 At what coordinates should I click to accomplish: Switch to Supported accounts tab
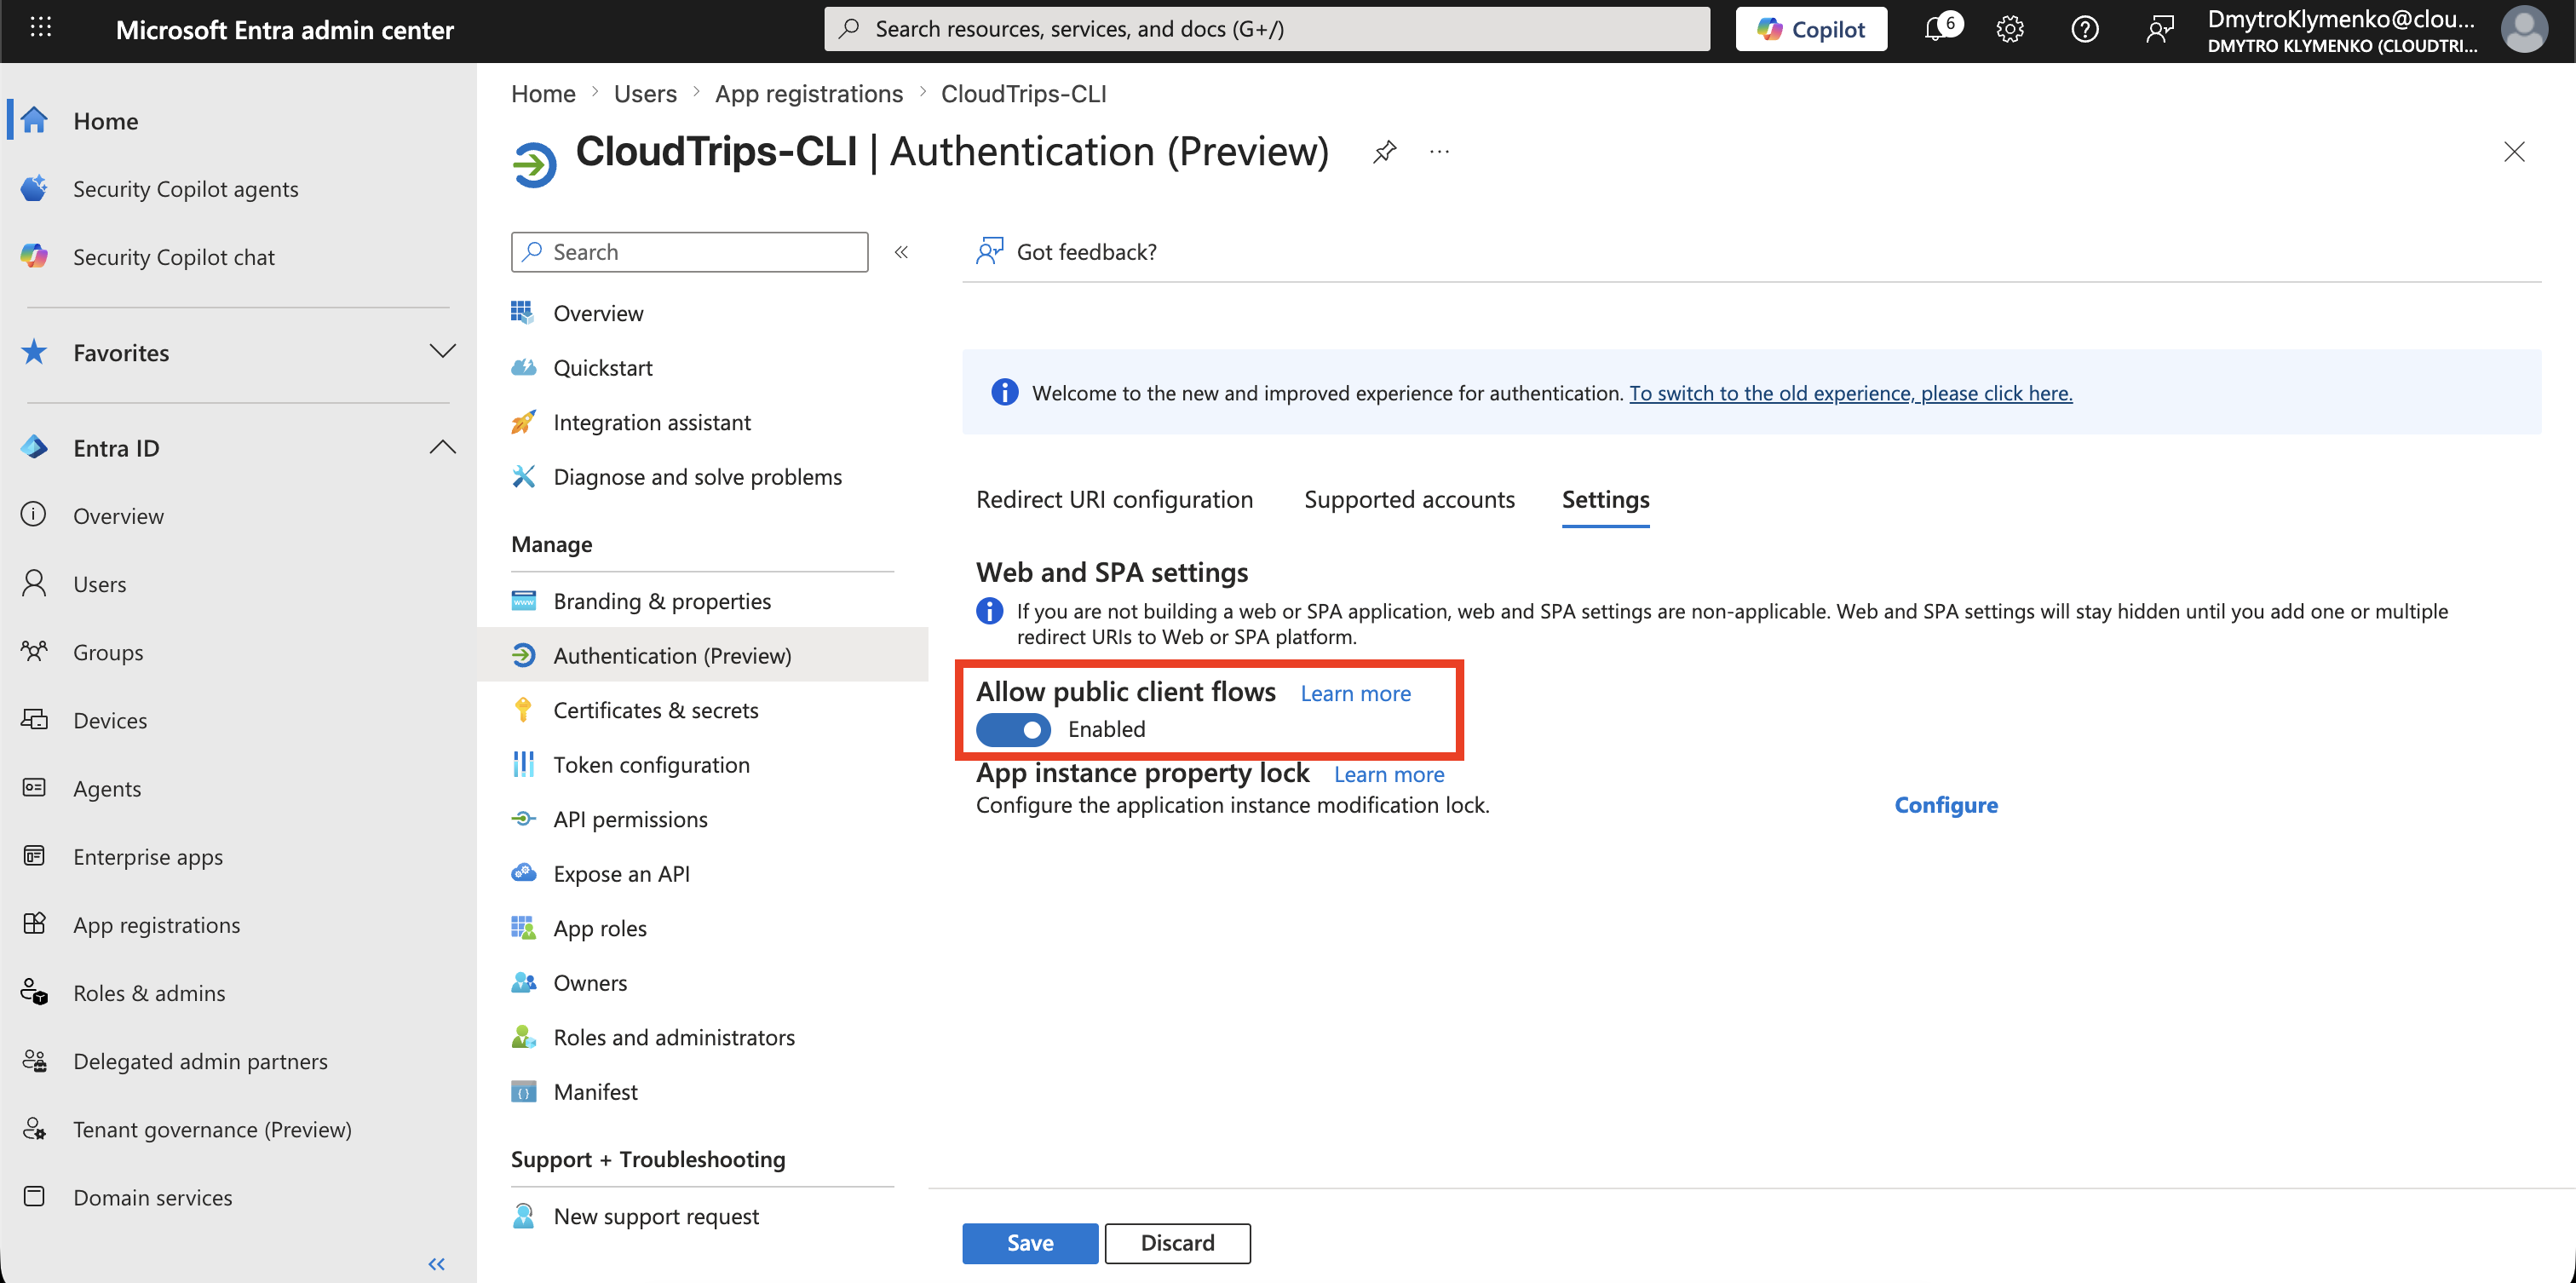[x=1409, y=499]
